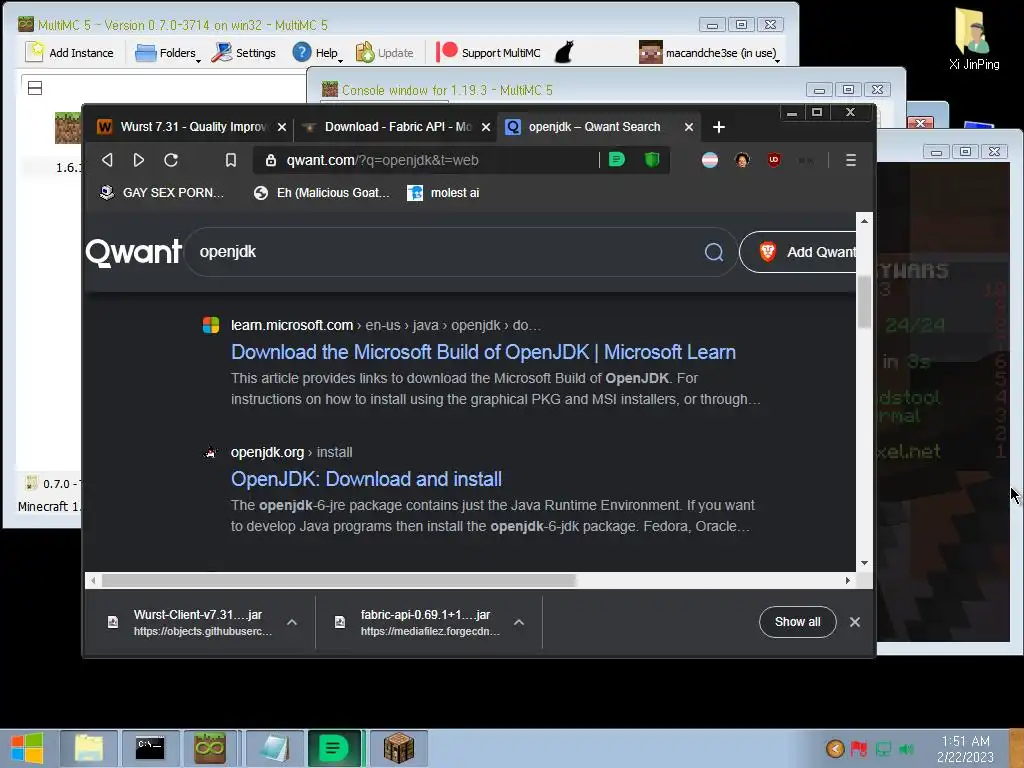The width and height of the screenshot is (1024, 768).
Task: Open Download the Microsoft Build of OpenJDK result
Action: (x=483, y=352)
